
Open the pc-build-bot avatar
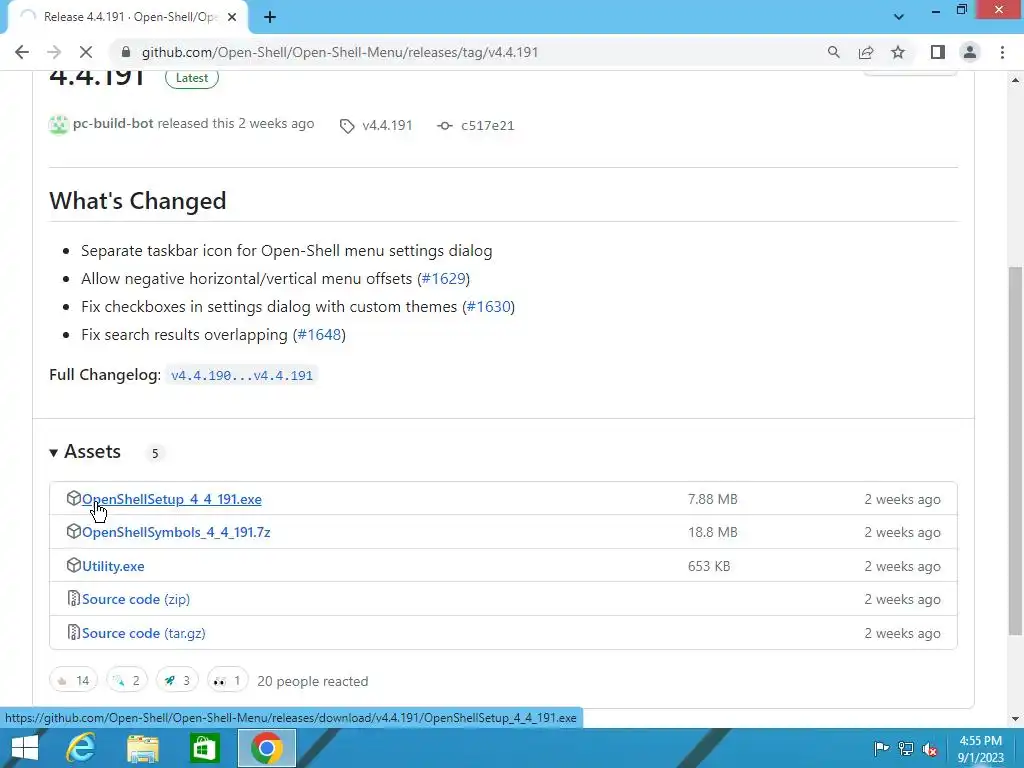(59, 124)
